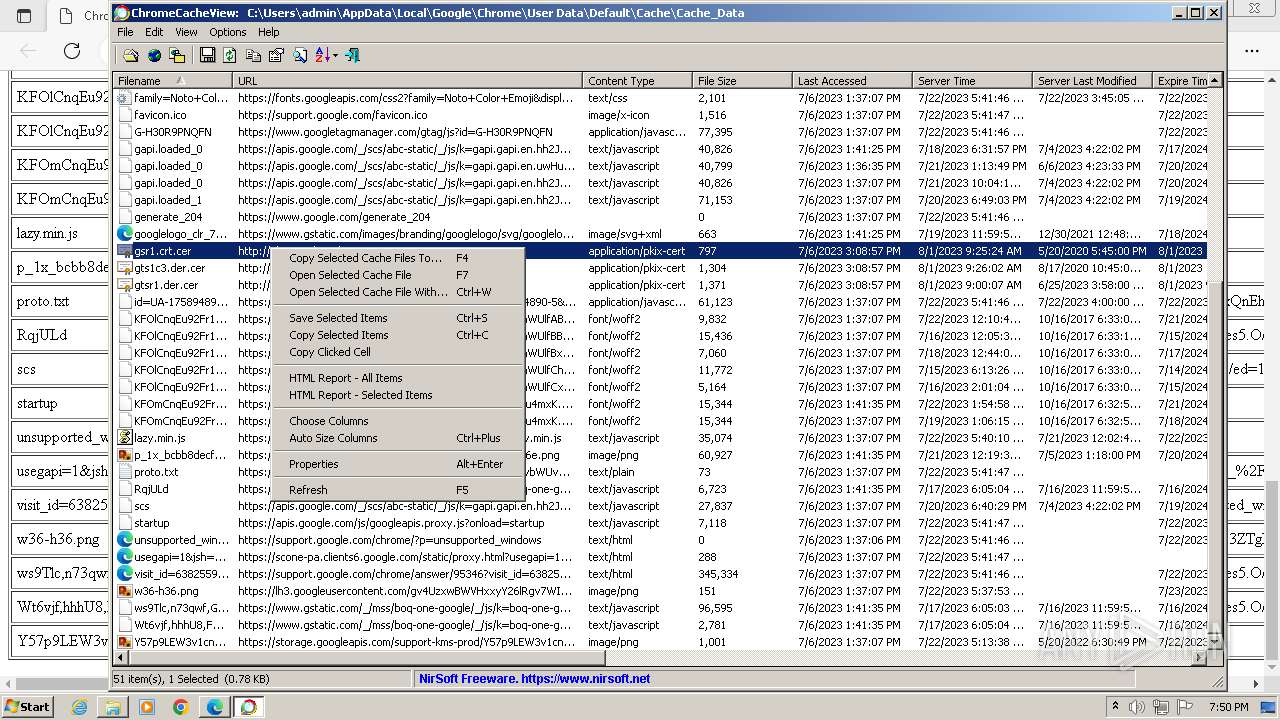Sort by Server Last Modified column header
The image size is (1280, 720).
(x=1092, y=81)
